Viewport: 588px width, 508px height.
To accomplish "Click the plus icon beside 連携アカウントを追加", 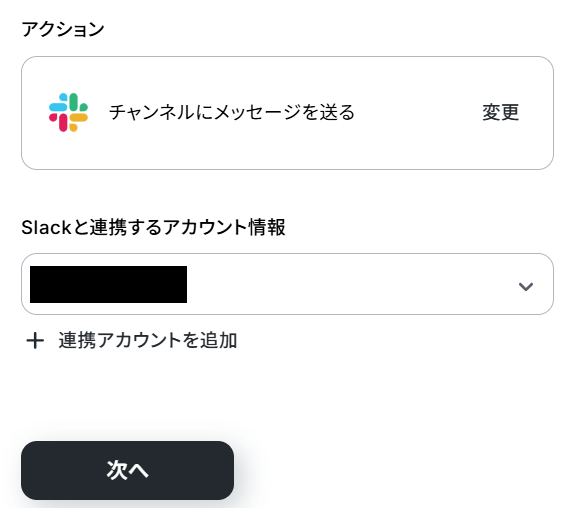I will coord(35,341).
